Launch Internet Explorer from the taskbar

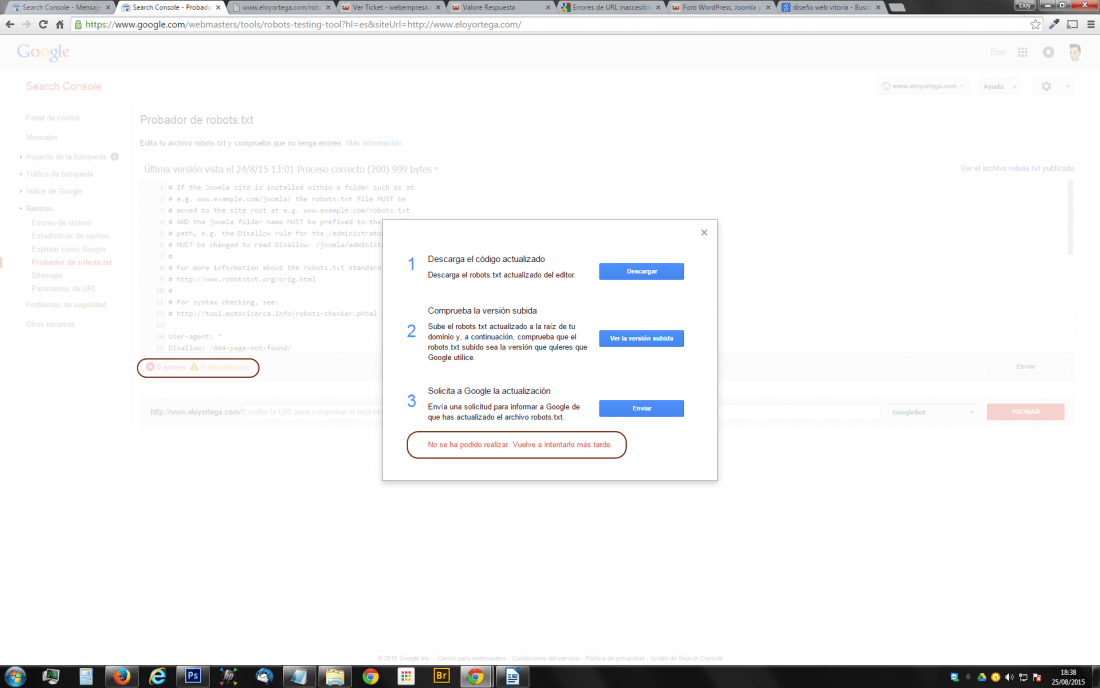coord(157,677)
